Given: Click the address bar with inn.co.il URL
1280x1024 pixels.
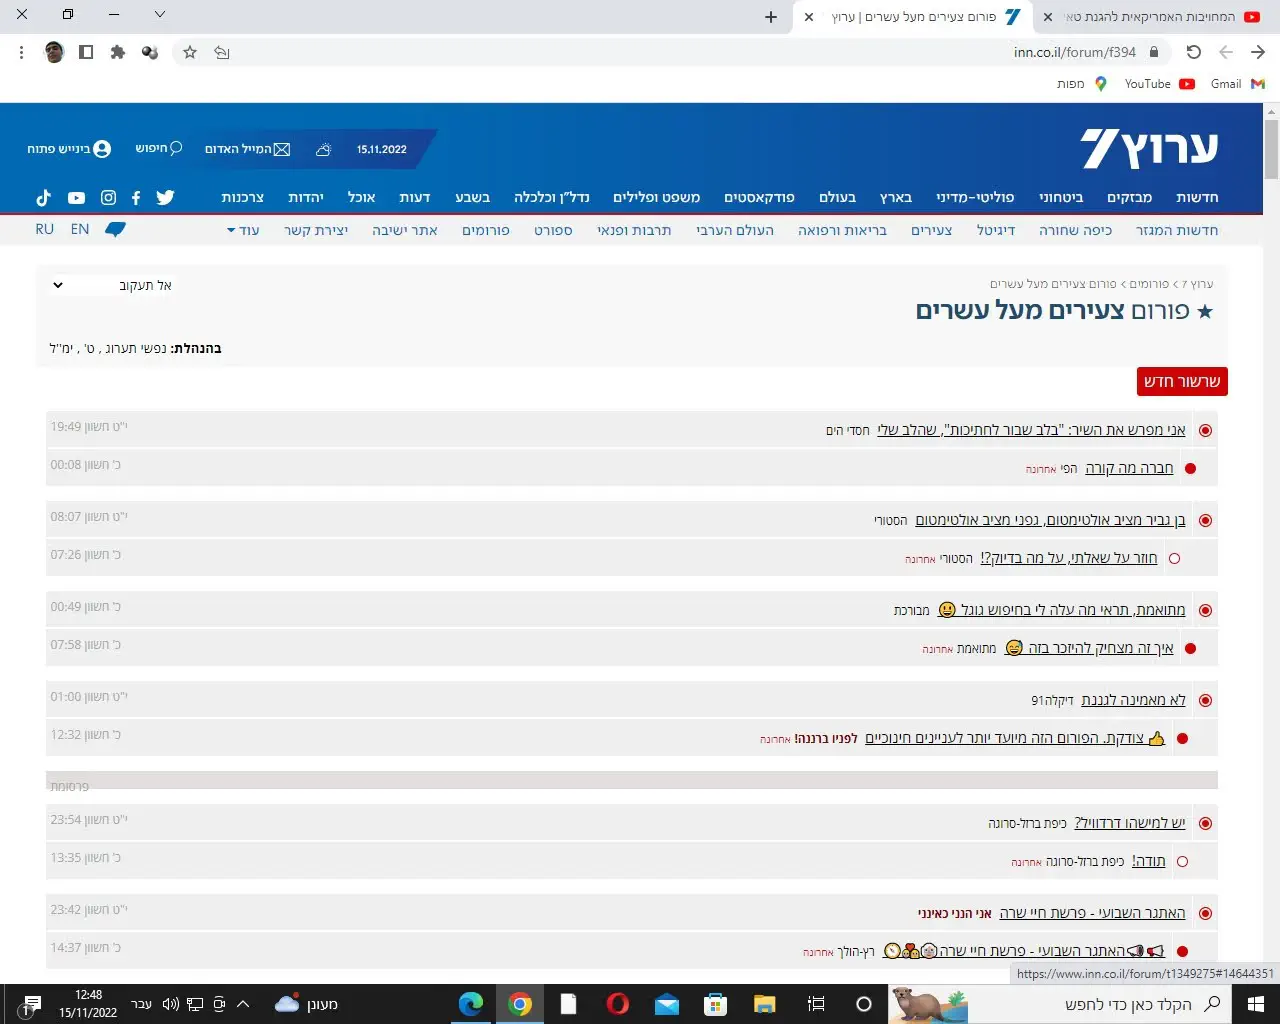Looking at the screenshot, I should click(x=700, y=52).
